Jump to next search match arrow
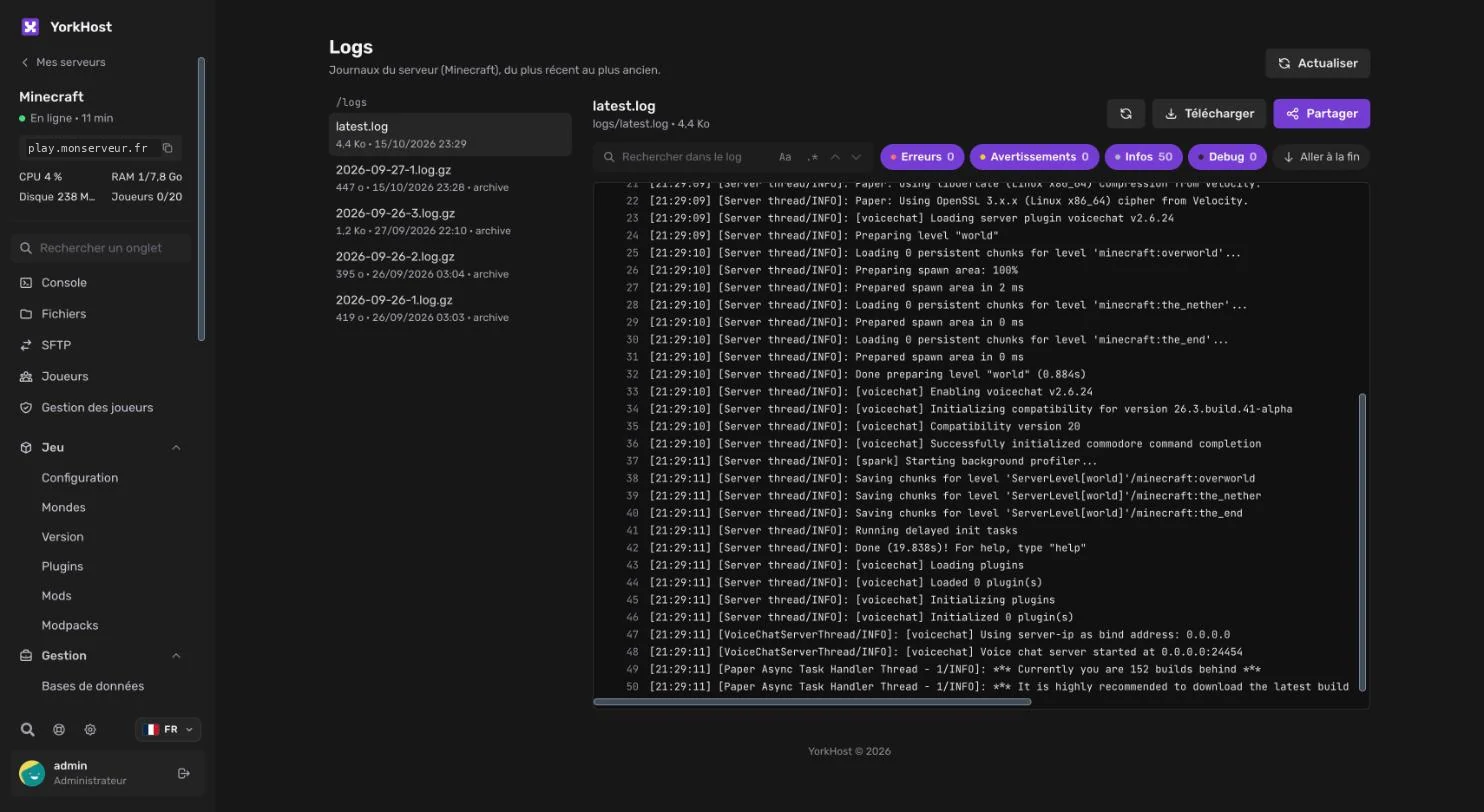1484x812 pixels. [x=856, y=157]
